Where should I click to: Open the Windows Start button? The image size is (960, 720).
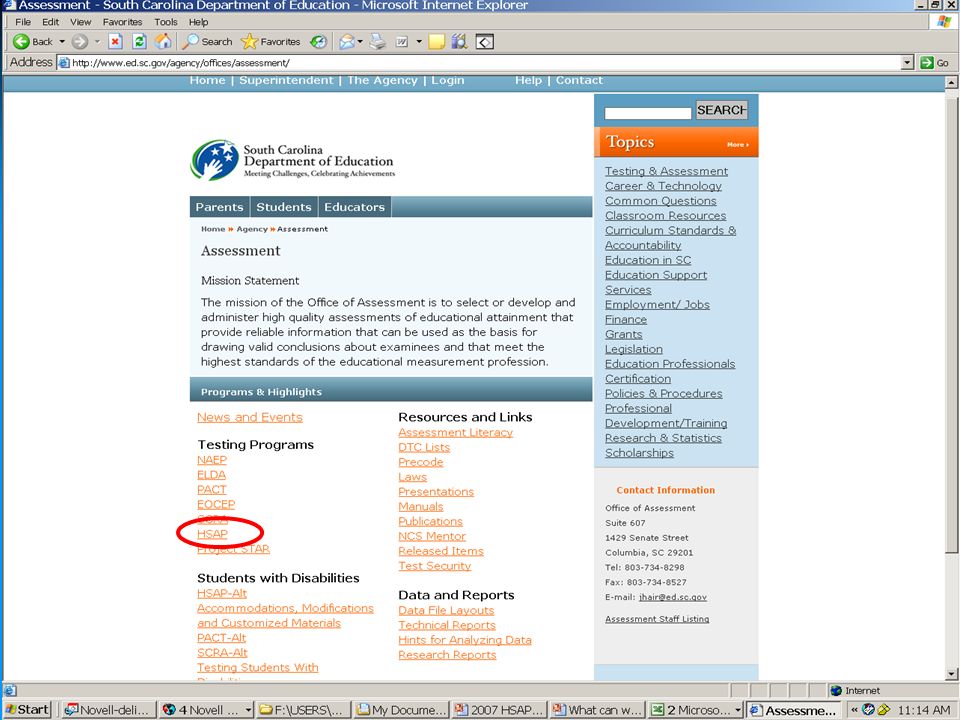point(28,710)
